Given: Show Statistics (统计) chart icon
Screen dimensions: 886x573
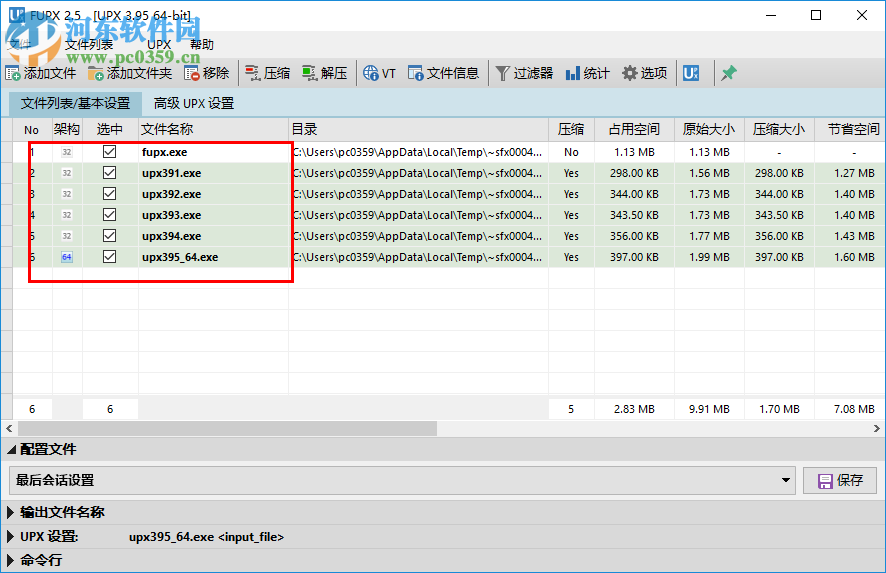Looking at the screenshot, I should click(x=572, y=73).
